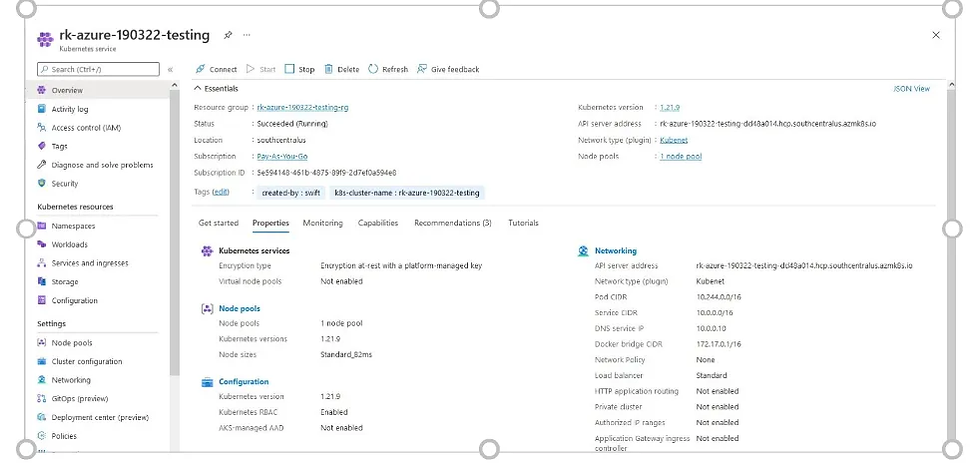
Task: Close the Kubernetes service blade
Action: point(936,35)
